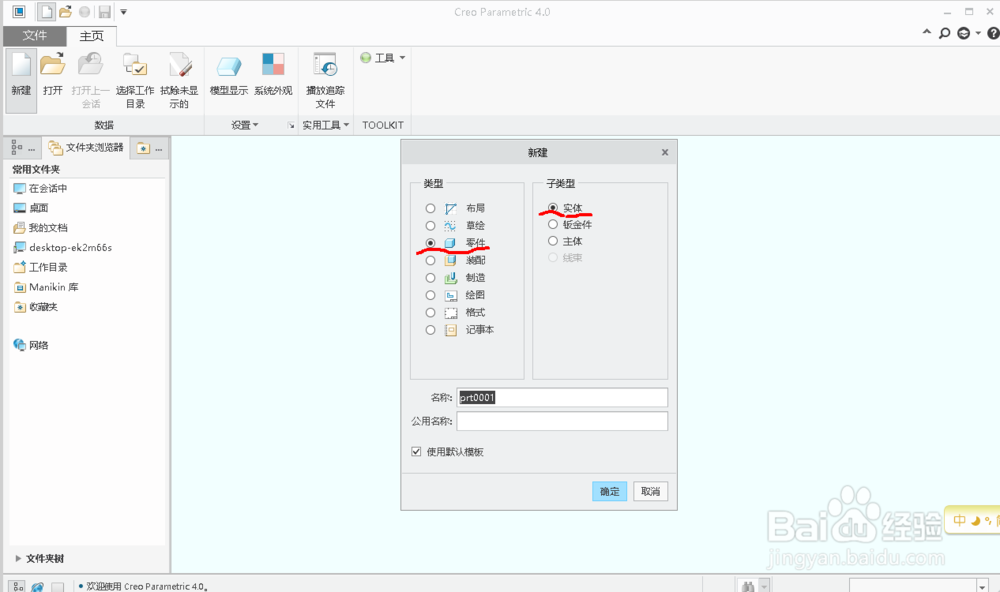Expand the 实用工具 utilities group dropdown
1000x592 pixels.
[326, 125]
